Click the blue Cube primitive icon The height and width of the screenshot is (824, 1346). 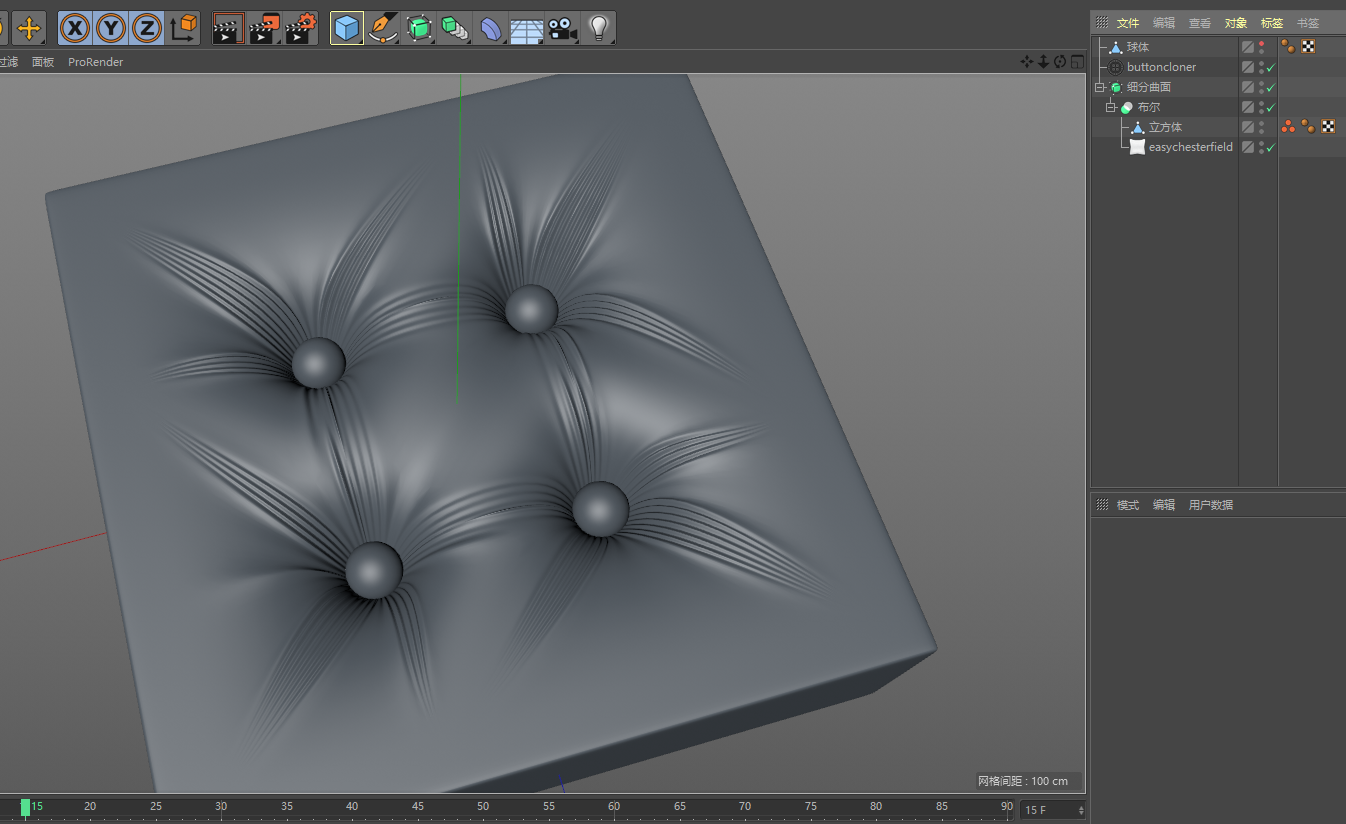click(346, 28)
